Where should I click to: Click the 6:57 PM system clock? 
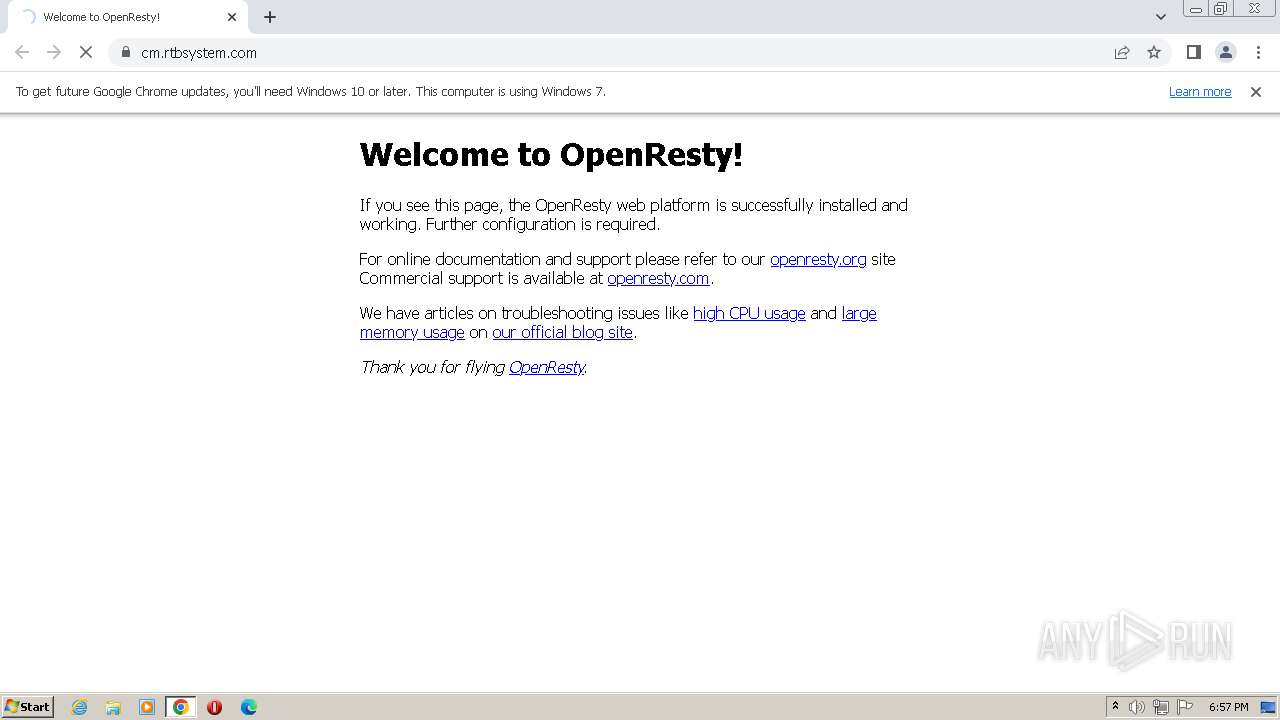tap(1228, 707)
